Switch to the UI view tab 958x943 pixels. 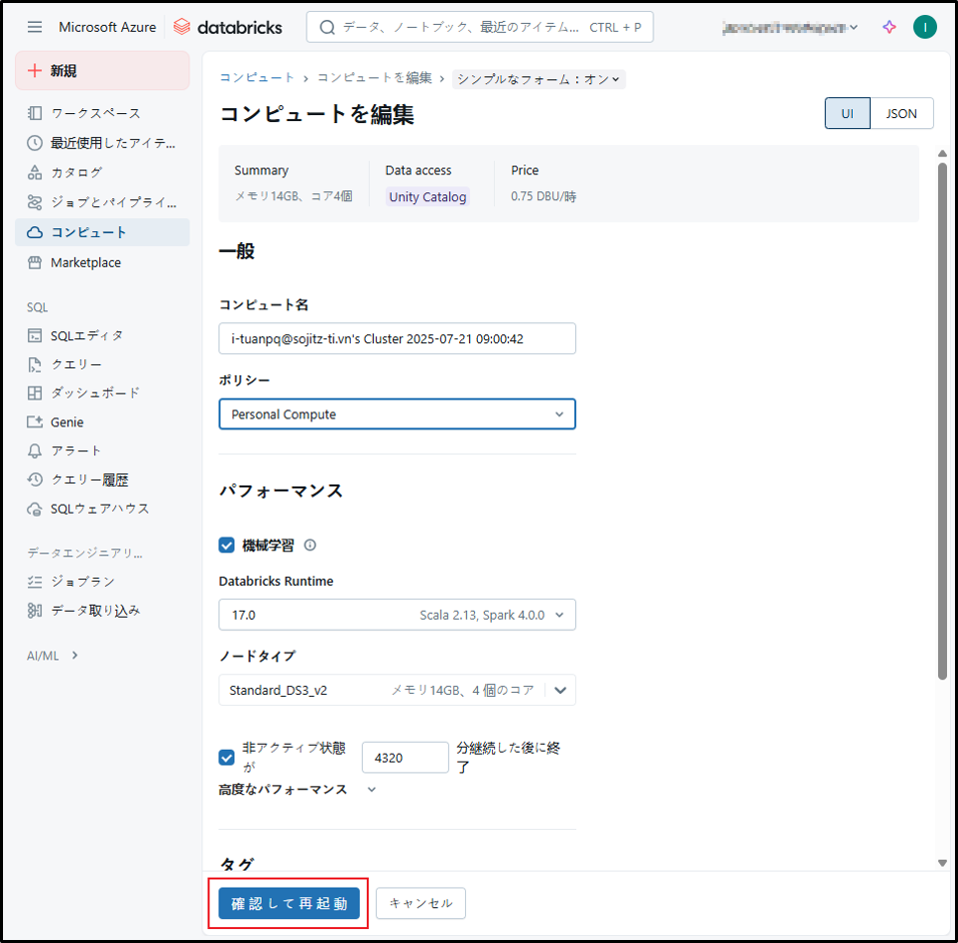(x=847, y=114)
